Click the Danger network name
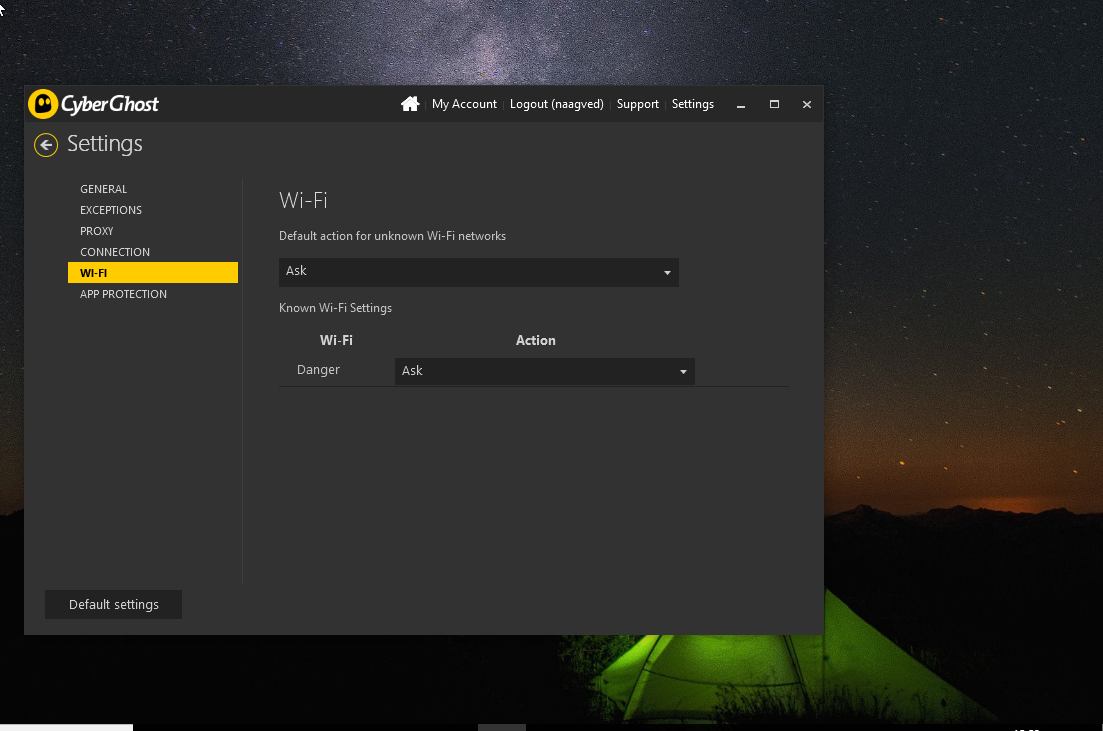 318,370
